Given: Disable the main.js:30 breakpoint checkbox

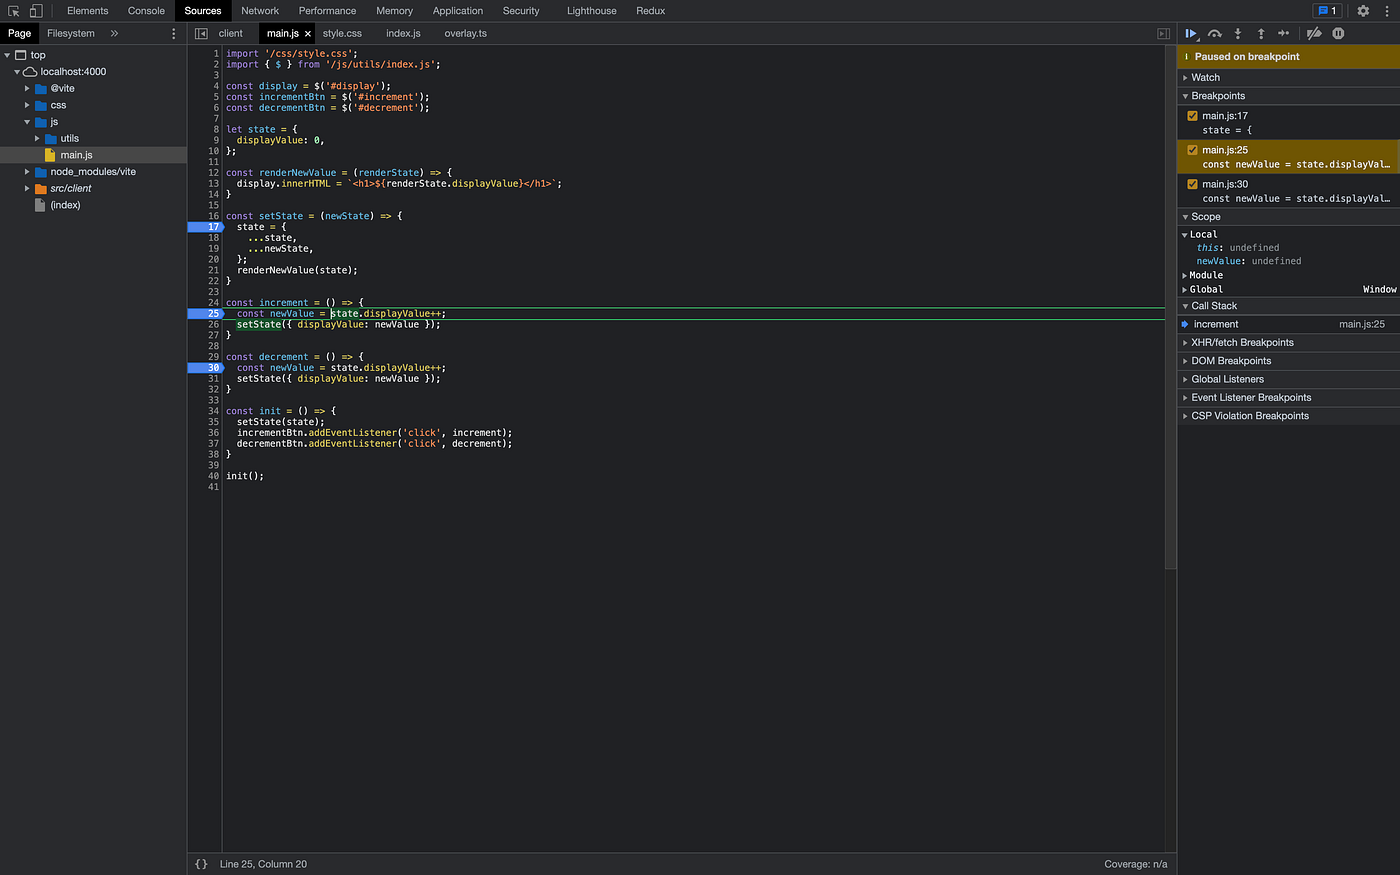Looking at the screenshot, I should pos(1192,185).
